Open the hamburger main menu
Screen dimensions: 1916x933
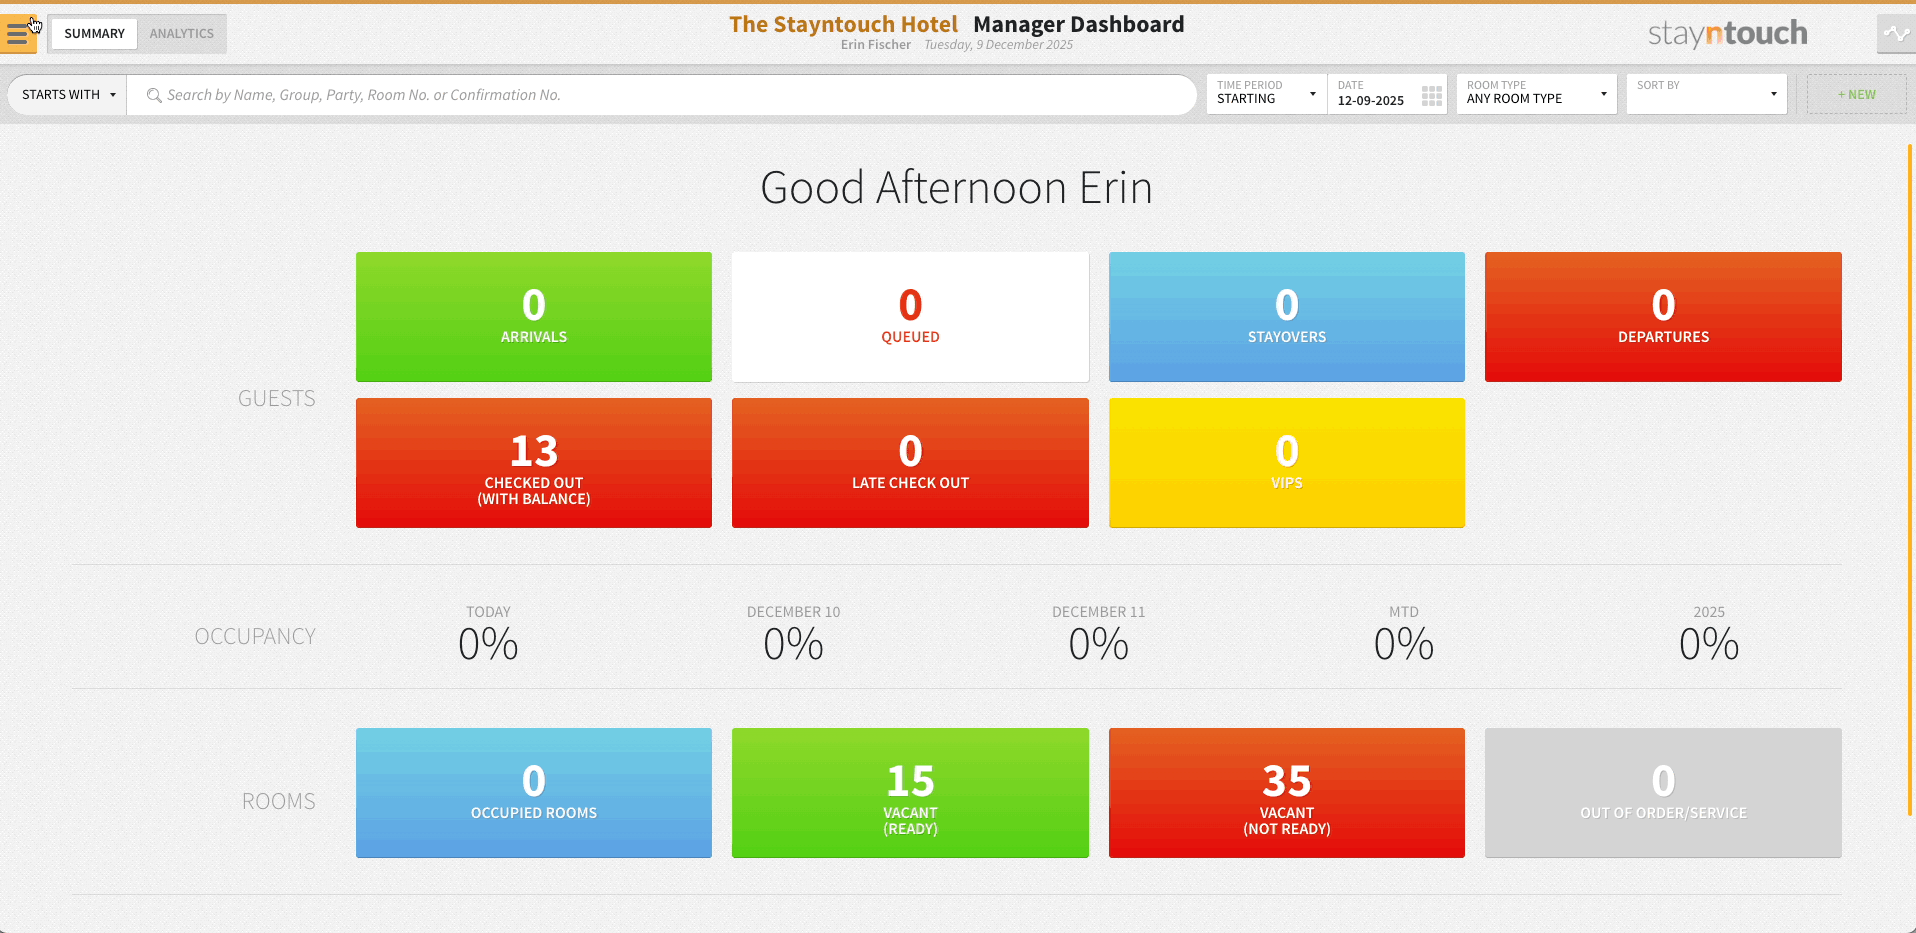coord(18,34)
